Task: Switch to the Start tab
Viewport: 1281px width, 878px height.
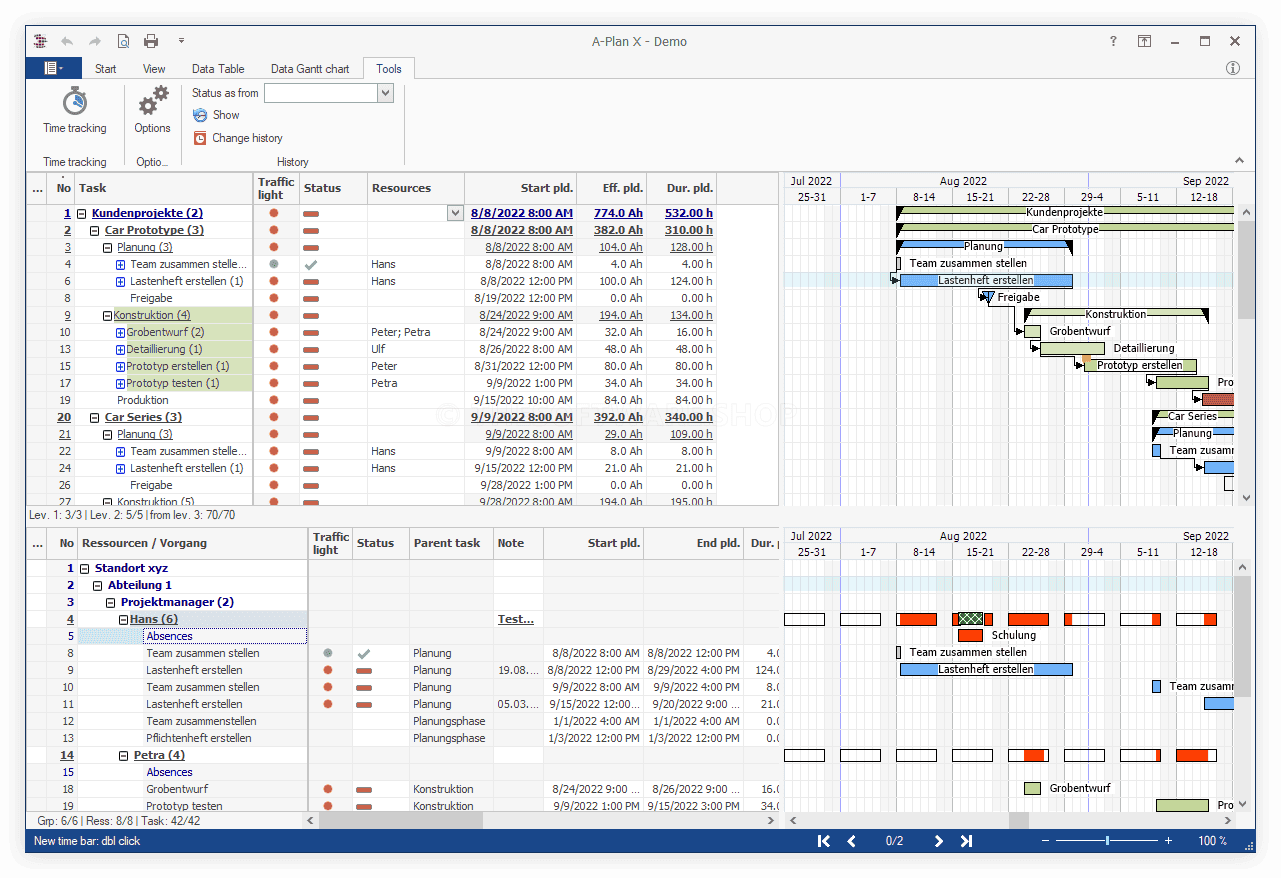Action: (x=106, y=69)
